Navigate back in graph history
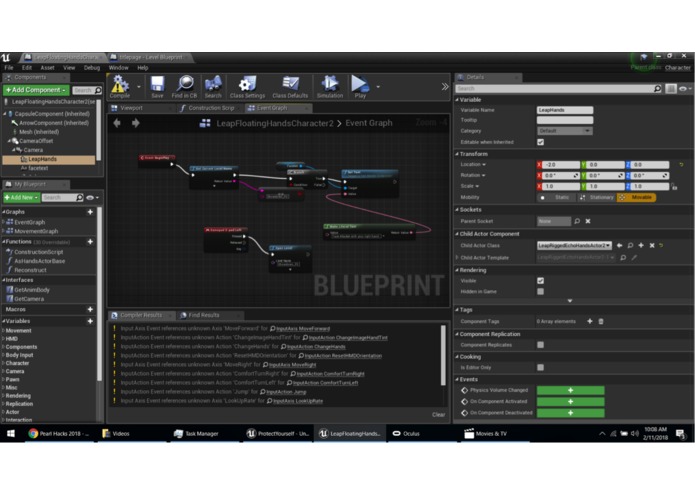 point(117,123)
